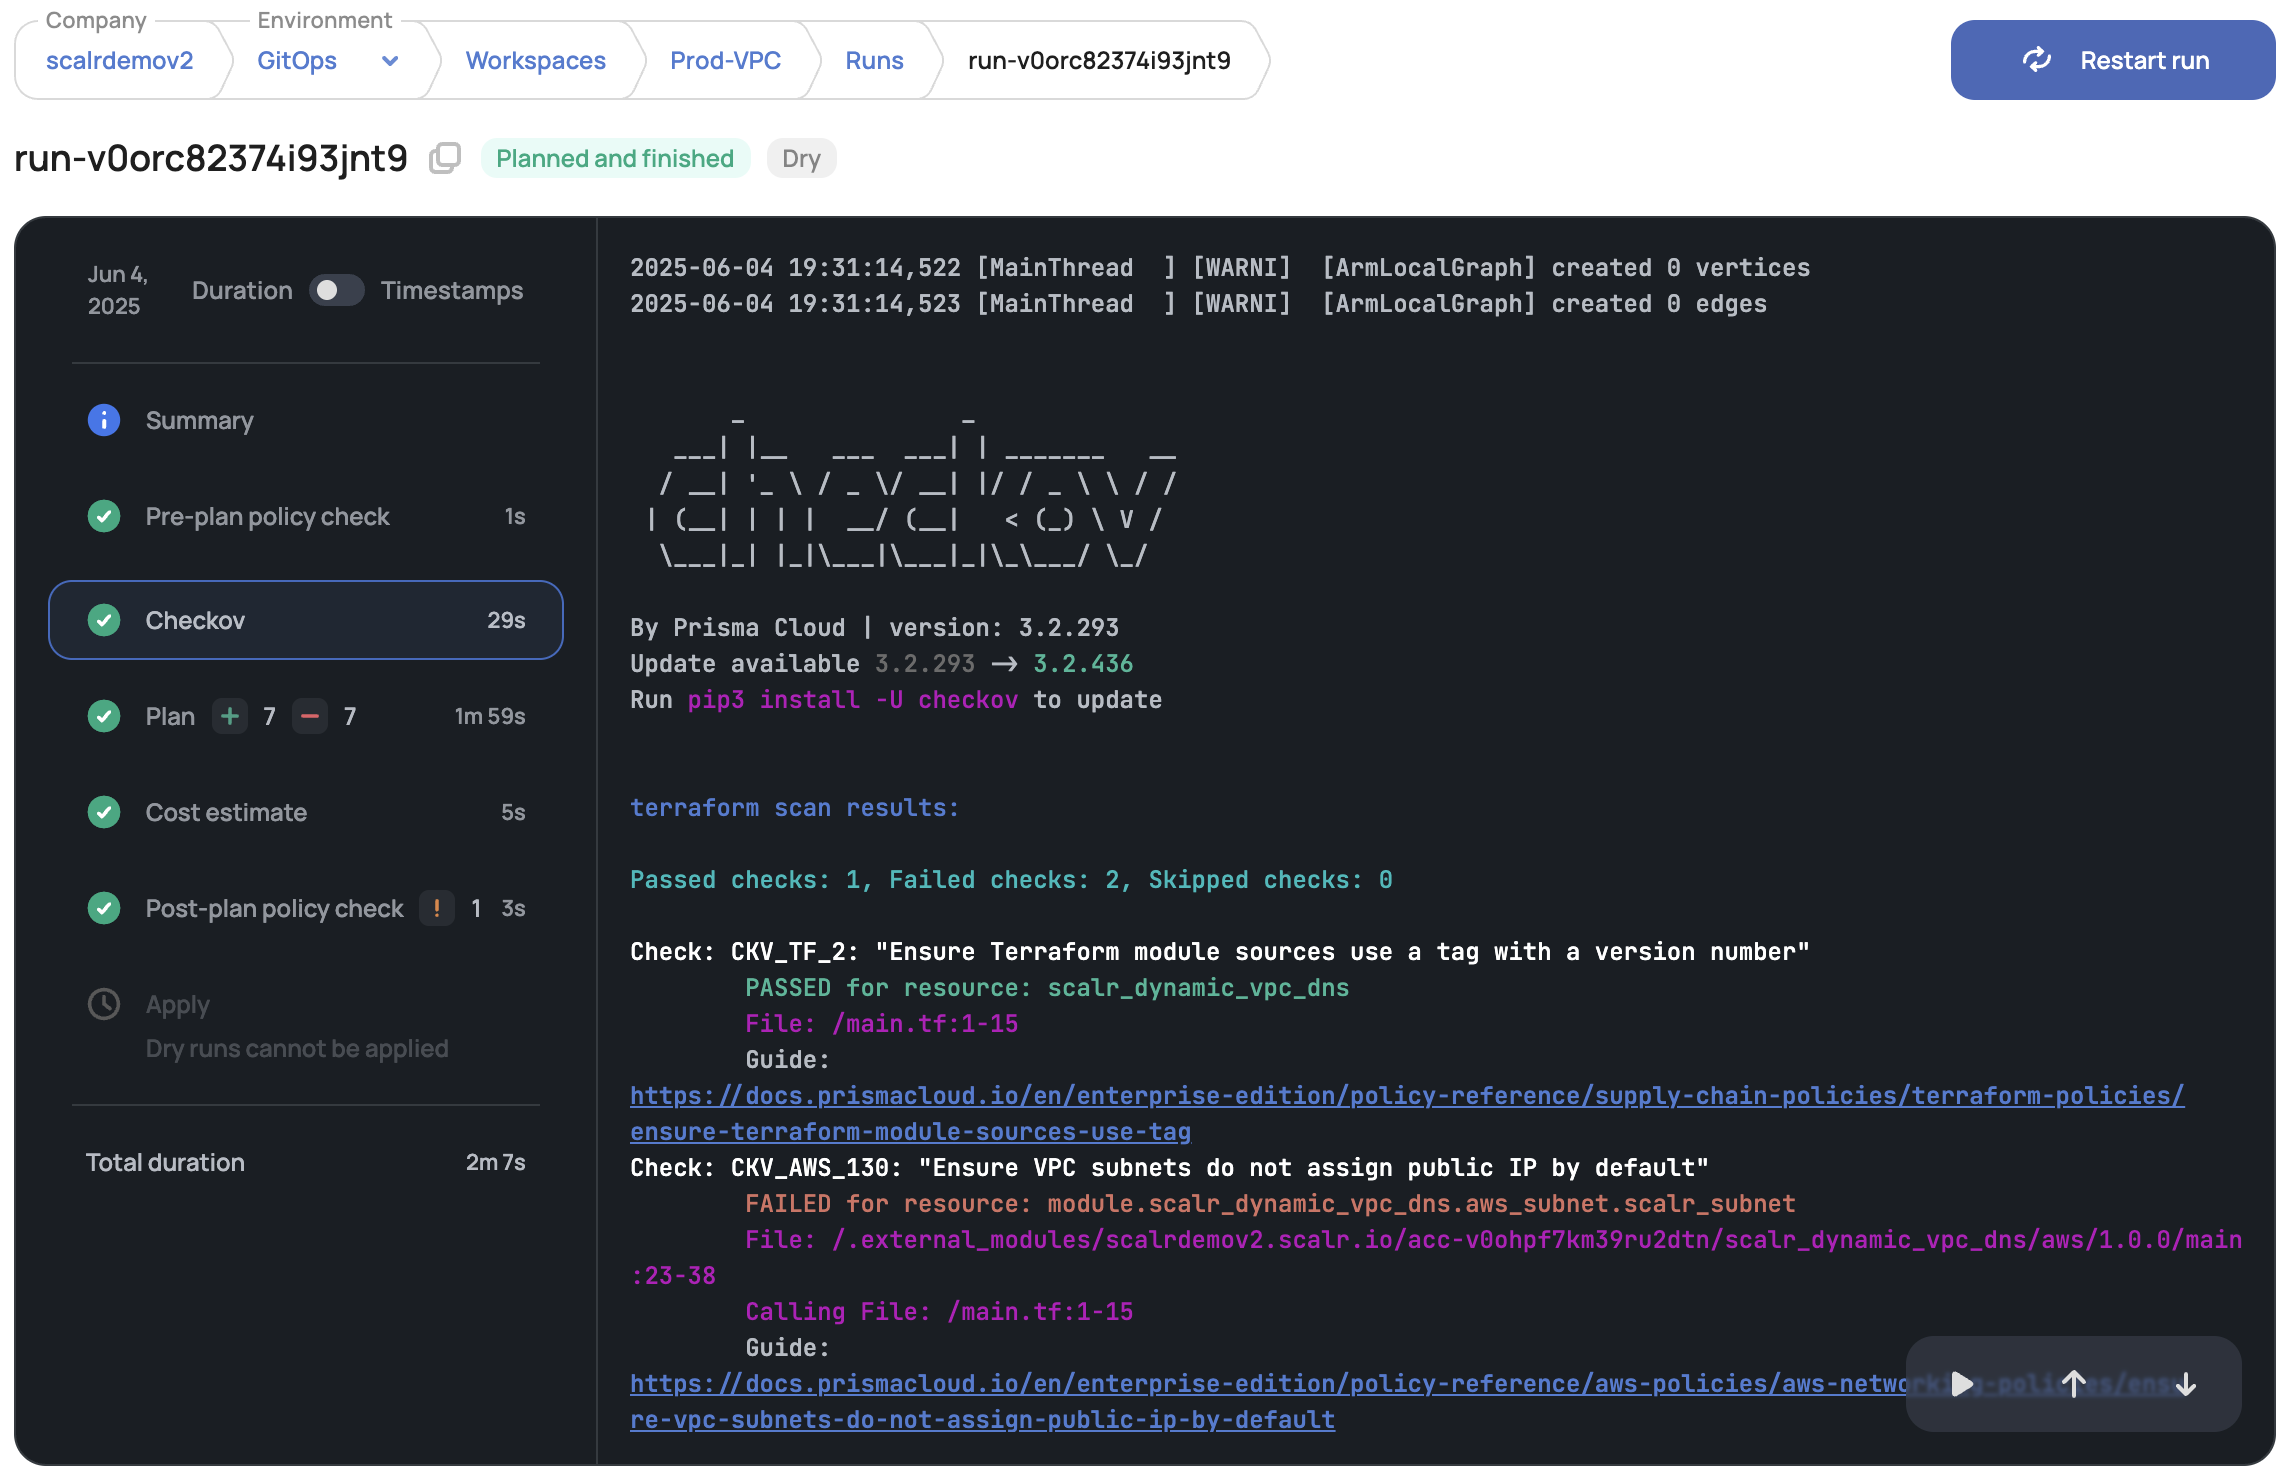Click the 'PASSED for resource: scalr_dynamic_vpc_dns' line
Viewport: 2292px width, 1476px height.
[x=1047, y=988]
